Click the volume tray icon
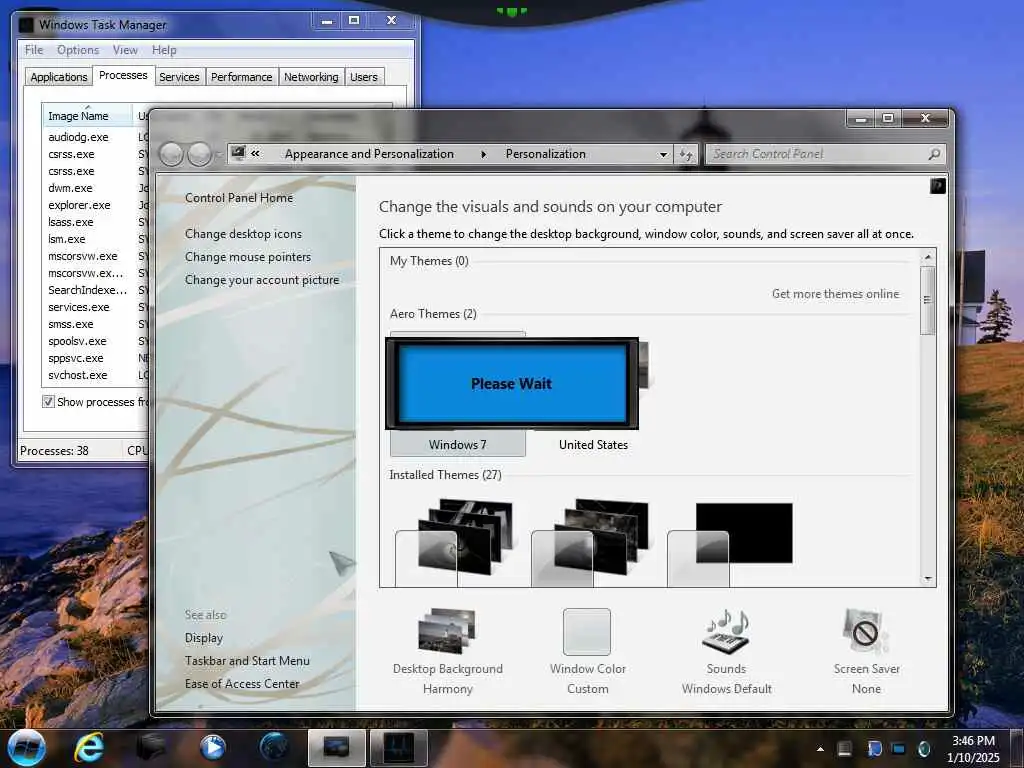Viewport: 1024px width, 768px height. point(923,748)
